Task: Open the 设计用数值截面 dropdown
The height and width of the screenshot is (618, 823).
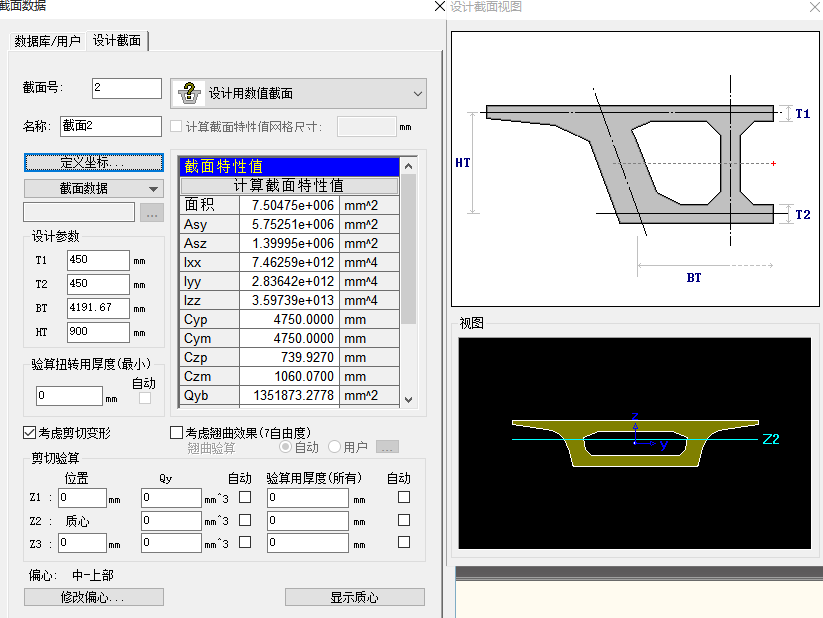Action: [x=298, y=93]
